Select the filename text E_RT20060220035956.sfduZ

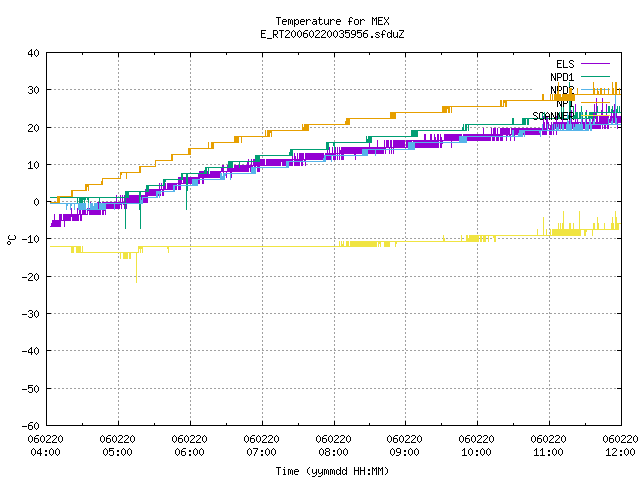tap(332, 34)
